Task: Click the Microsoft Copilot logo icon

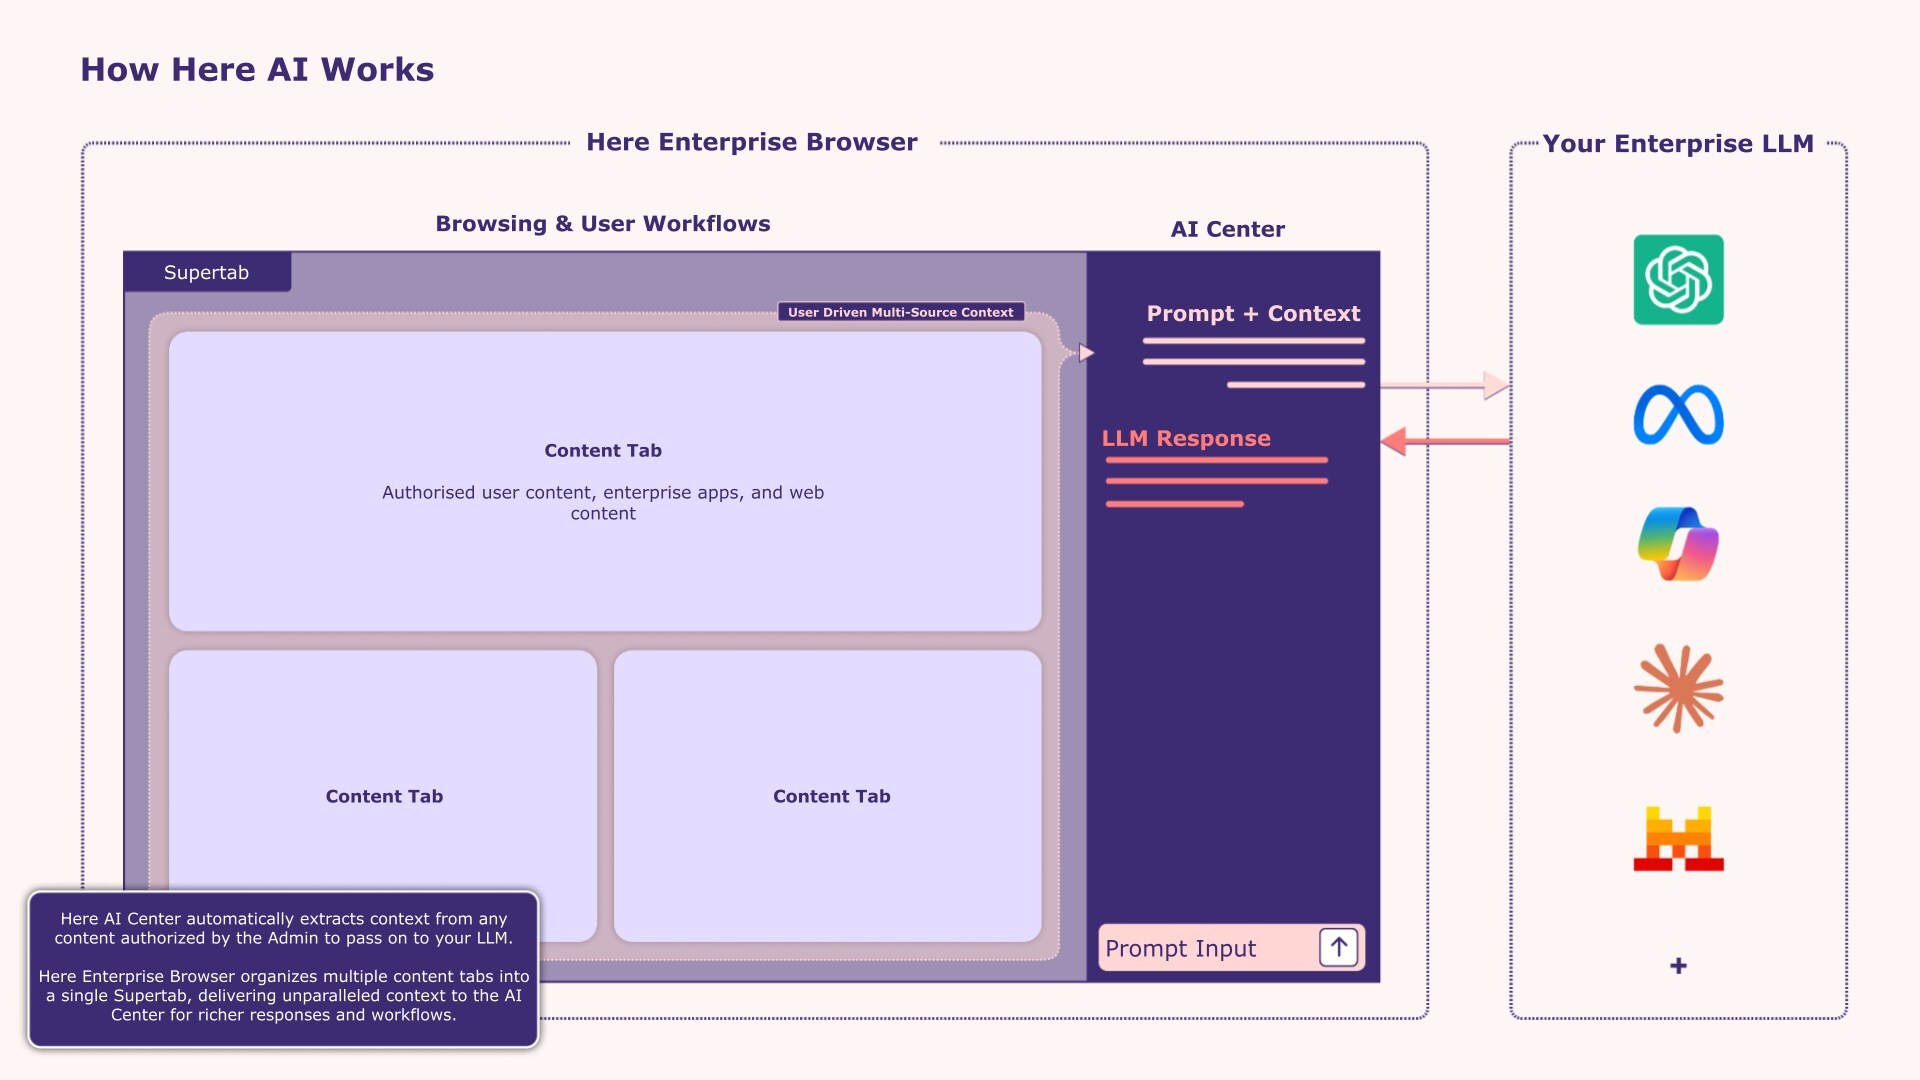Action: tap(1678, 544)
